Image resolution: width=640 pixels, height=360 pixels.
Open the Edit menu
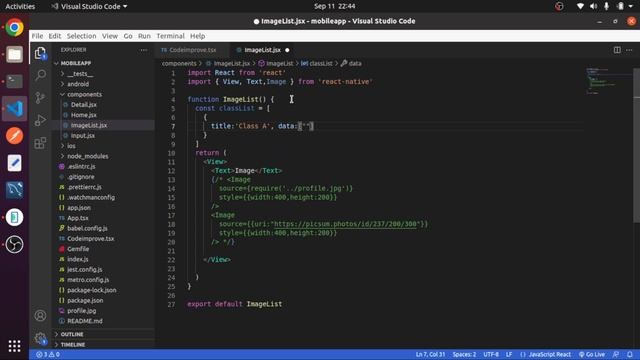point(55,36)
